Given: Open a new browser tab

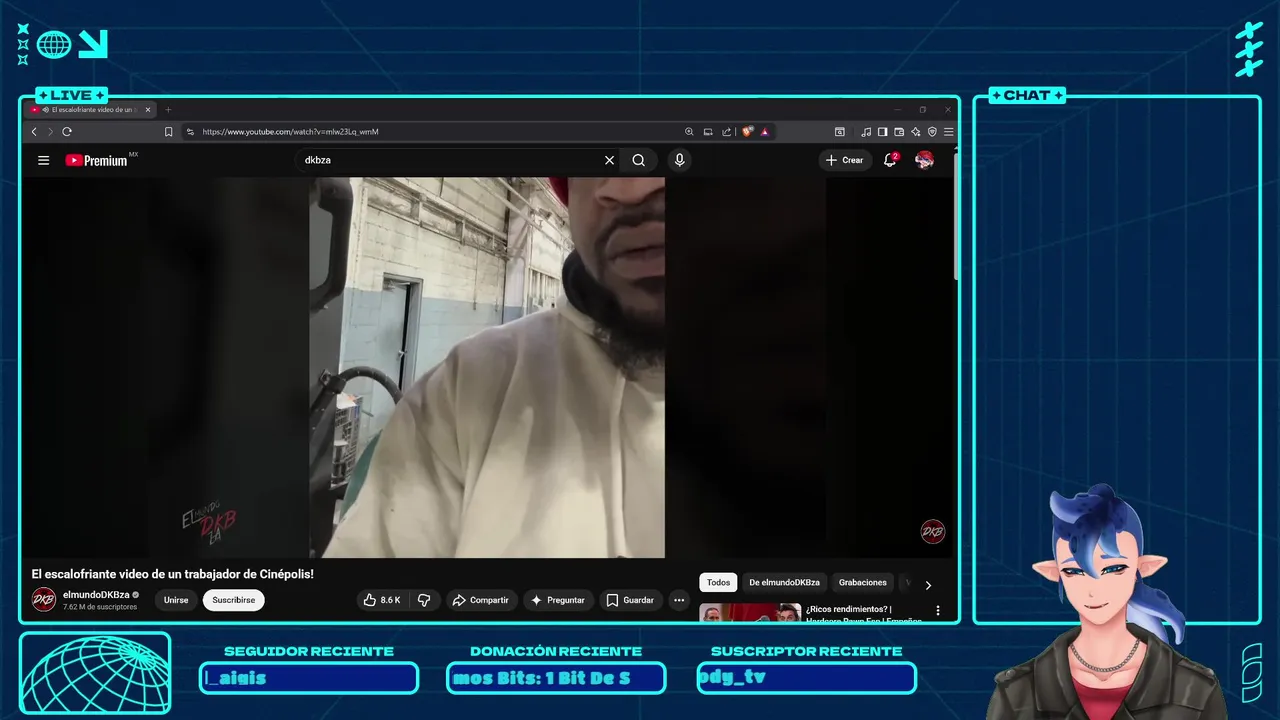Looking at the screenshot, I should [x=168, y=110].
